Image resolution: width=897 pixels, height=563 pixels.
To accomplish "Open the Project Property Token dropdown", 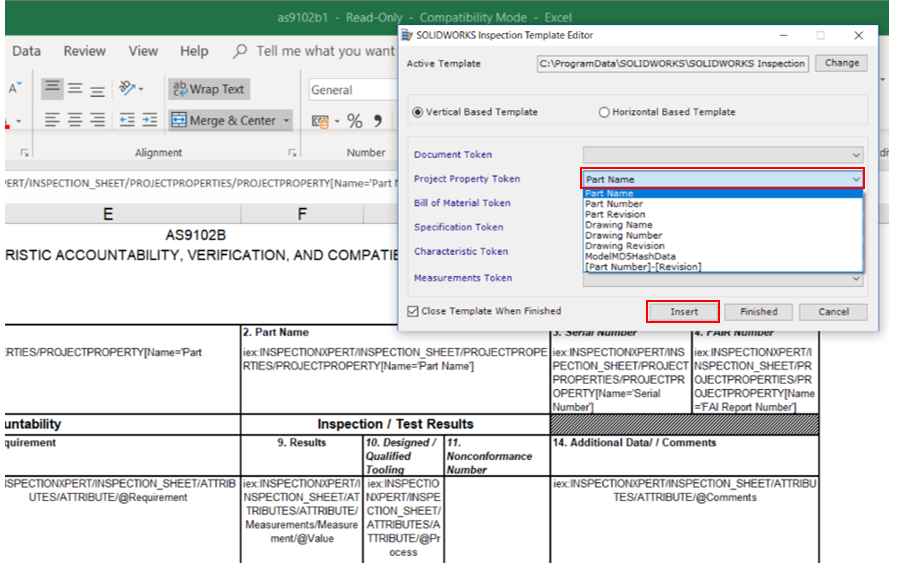I will [x=723, y=179].
